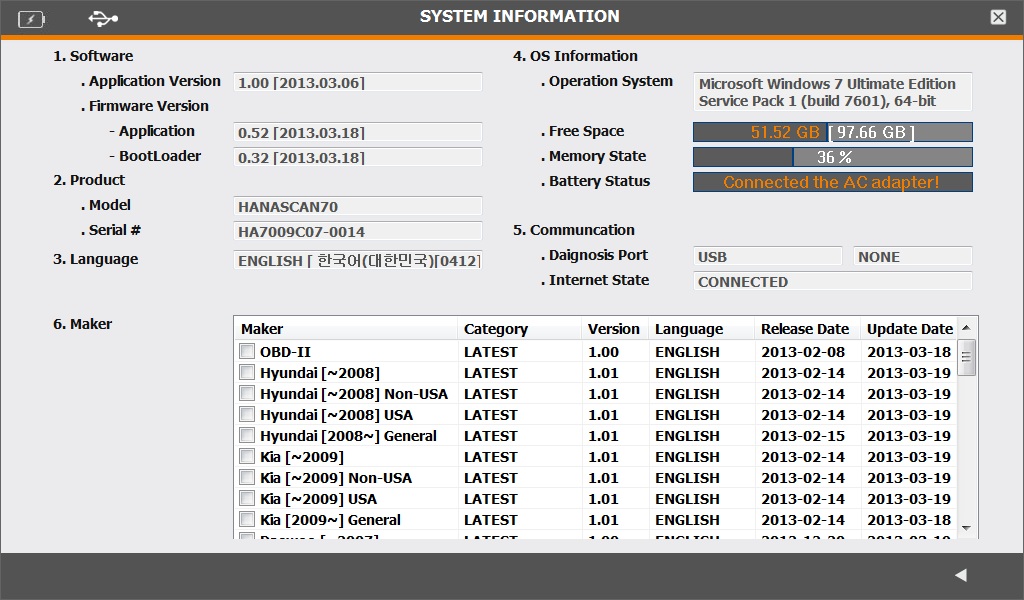Toggle the Kia [~2009] Non-USA checkbox
This screenshot has width=1024, height=600.
coord(247,478)
